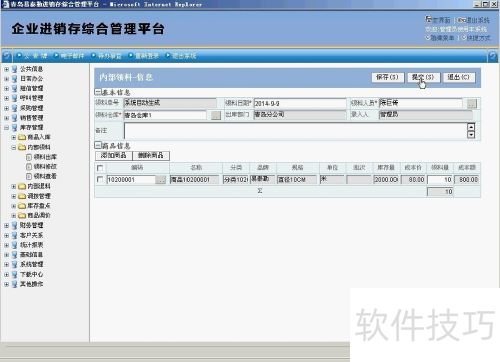
Task: Select 重新登录 in the blue toolbar
Action: pos(147,56)
